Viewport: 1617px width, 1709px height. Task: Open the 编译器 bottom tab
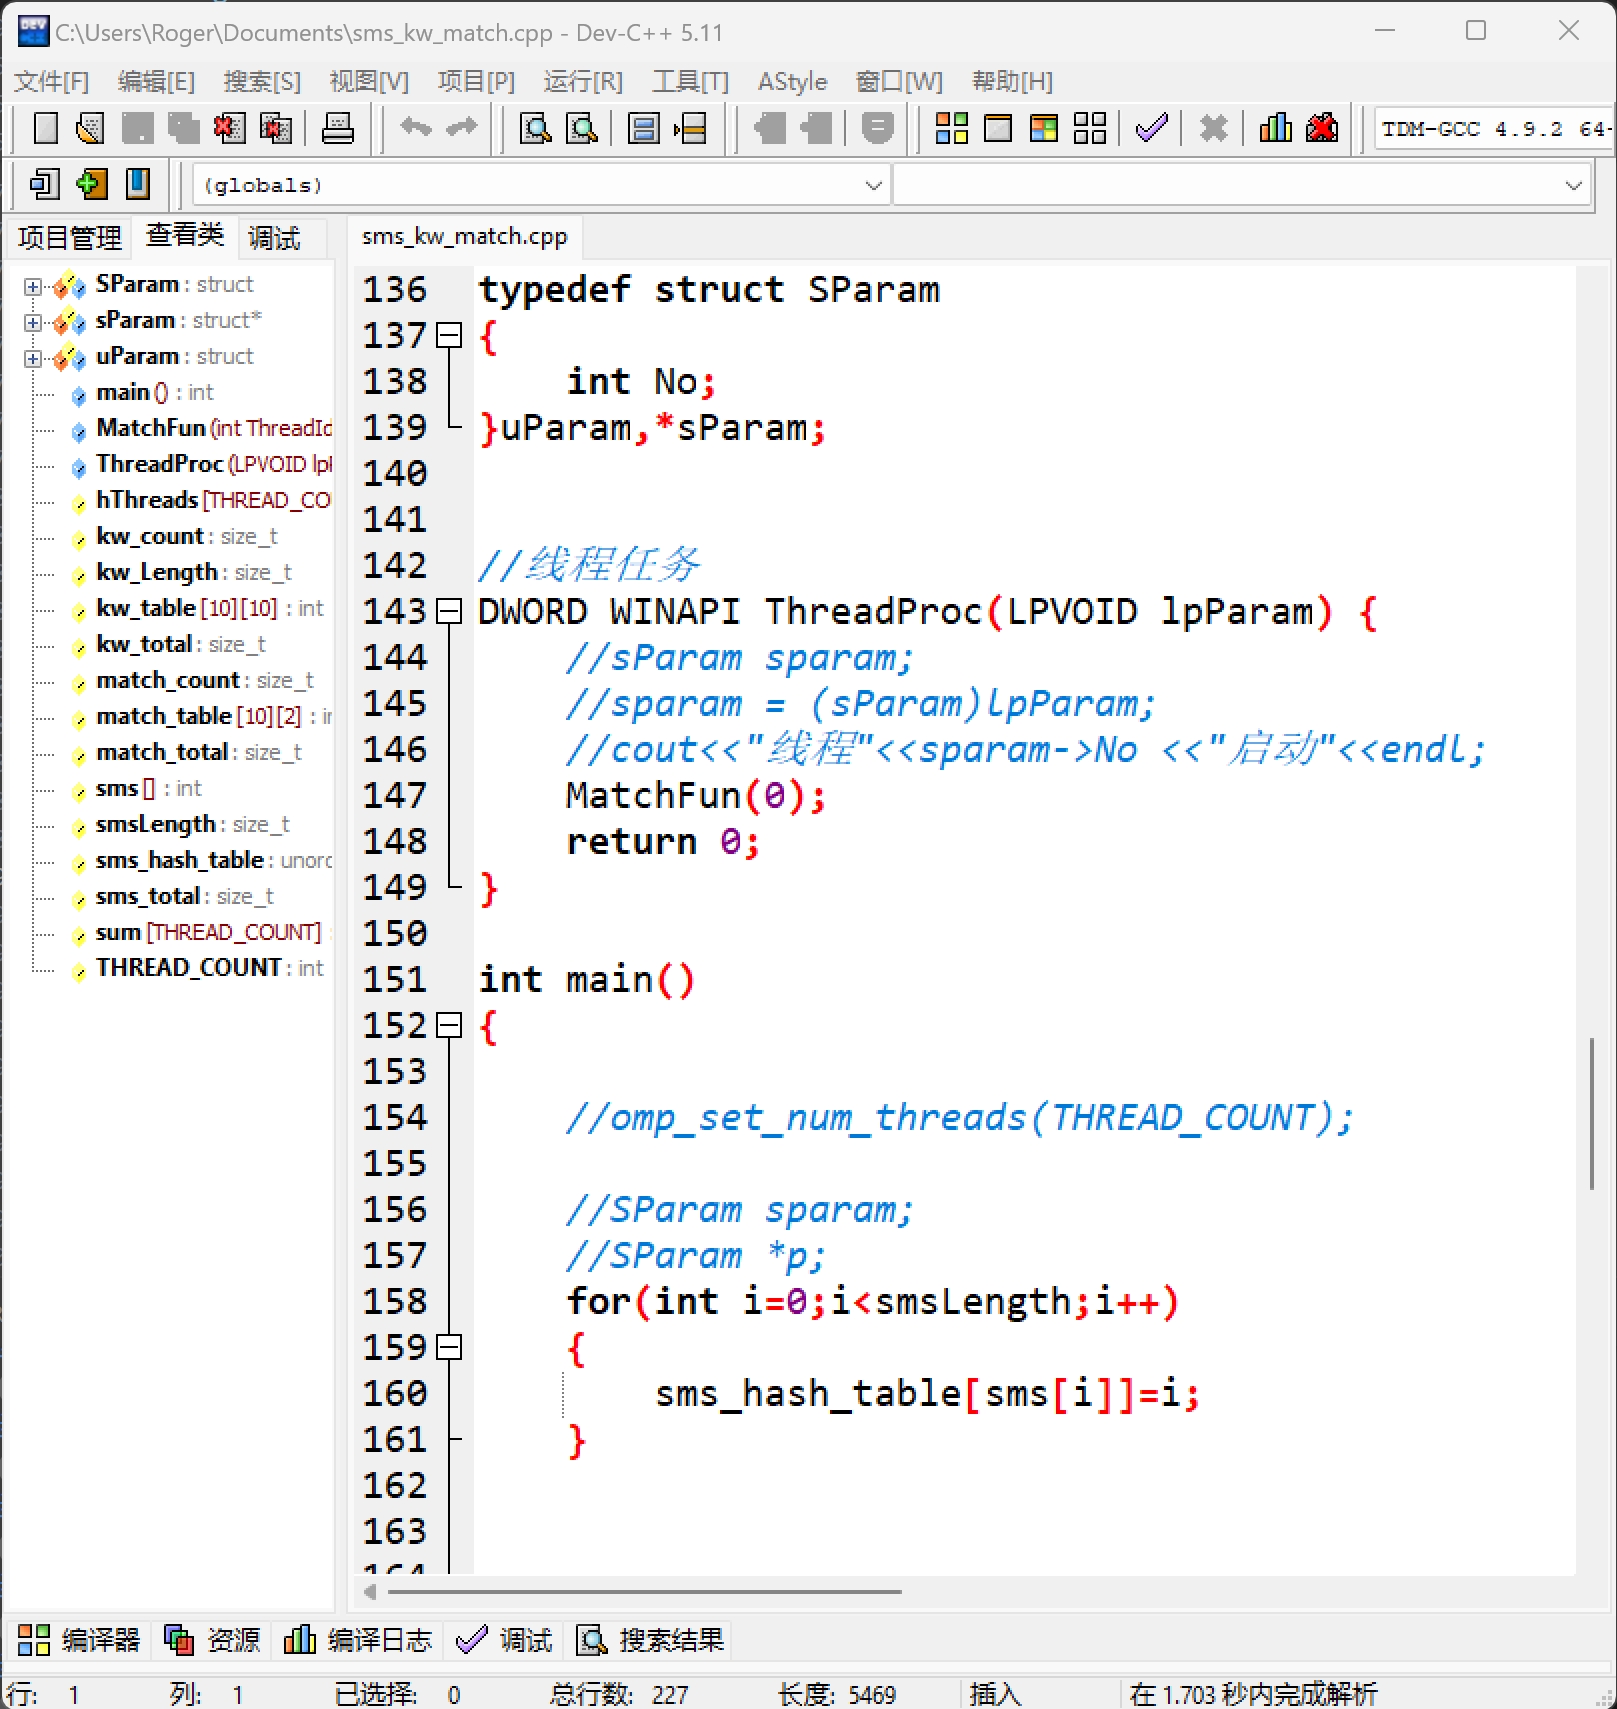[x=79, y=1640]
